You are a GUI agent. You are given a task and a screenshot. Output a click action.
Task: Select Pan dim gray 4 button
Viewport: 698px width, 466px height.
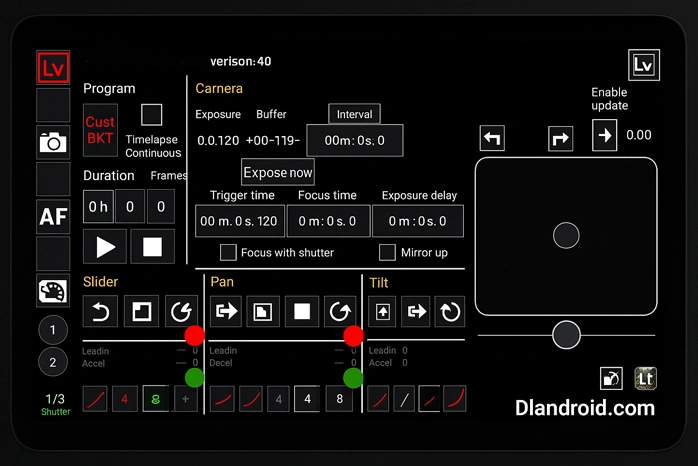click(279, 399)
